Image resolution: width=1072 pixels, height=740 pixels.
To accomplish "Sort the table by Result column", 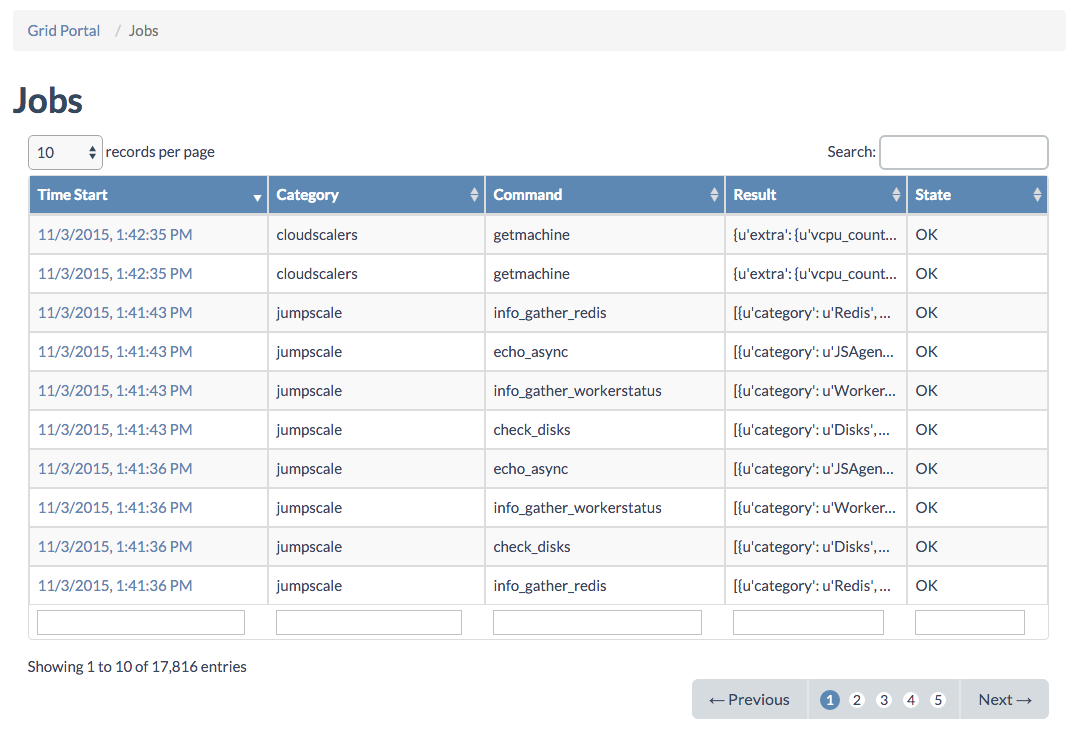I will [896, 195].
